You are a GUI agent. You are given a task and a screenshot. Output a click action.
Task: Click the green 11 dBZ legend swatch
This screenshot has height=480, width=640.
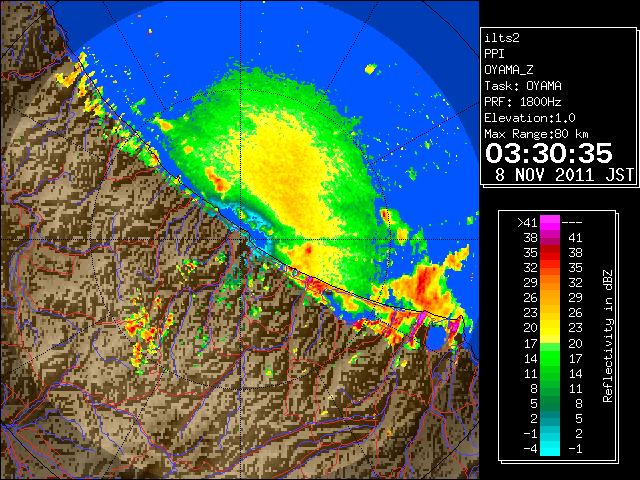pos(550,373)
